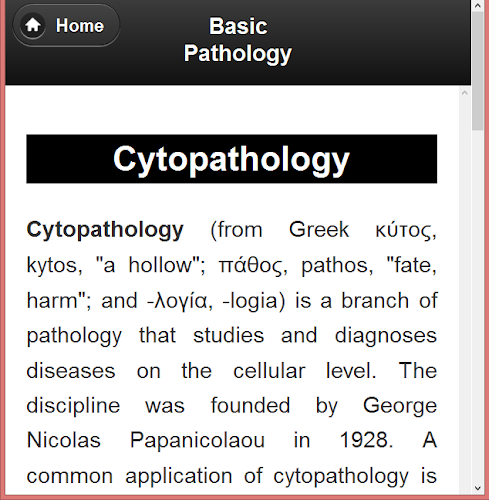This screenshot has width=489, height=500.
Task: Click the Greek word κύτος
Action: point(406,231)
